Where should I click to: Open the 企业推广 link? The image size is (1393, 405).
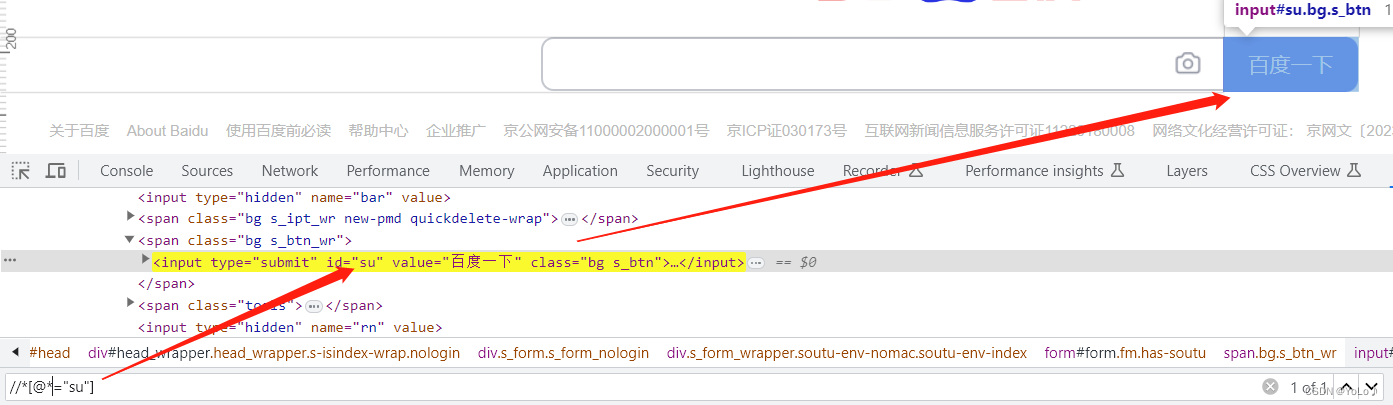pos(456,131)
